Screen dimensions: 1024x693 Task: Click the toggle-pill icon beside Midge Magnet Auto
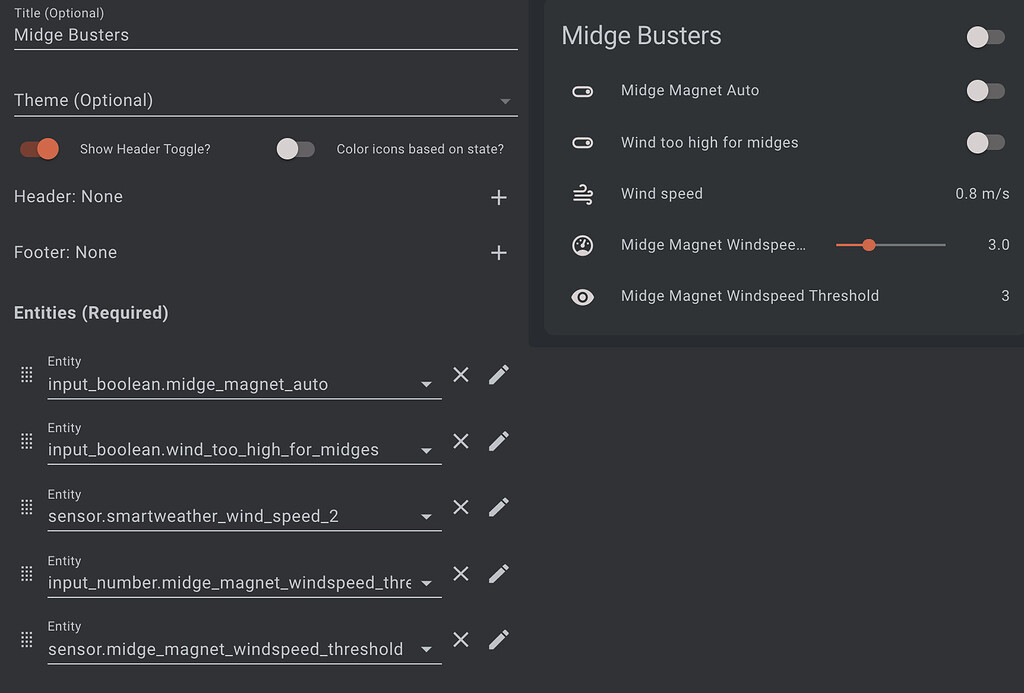[581, 90]
